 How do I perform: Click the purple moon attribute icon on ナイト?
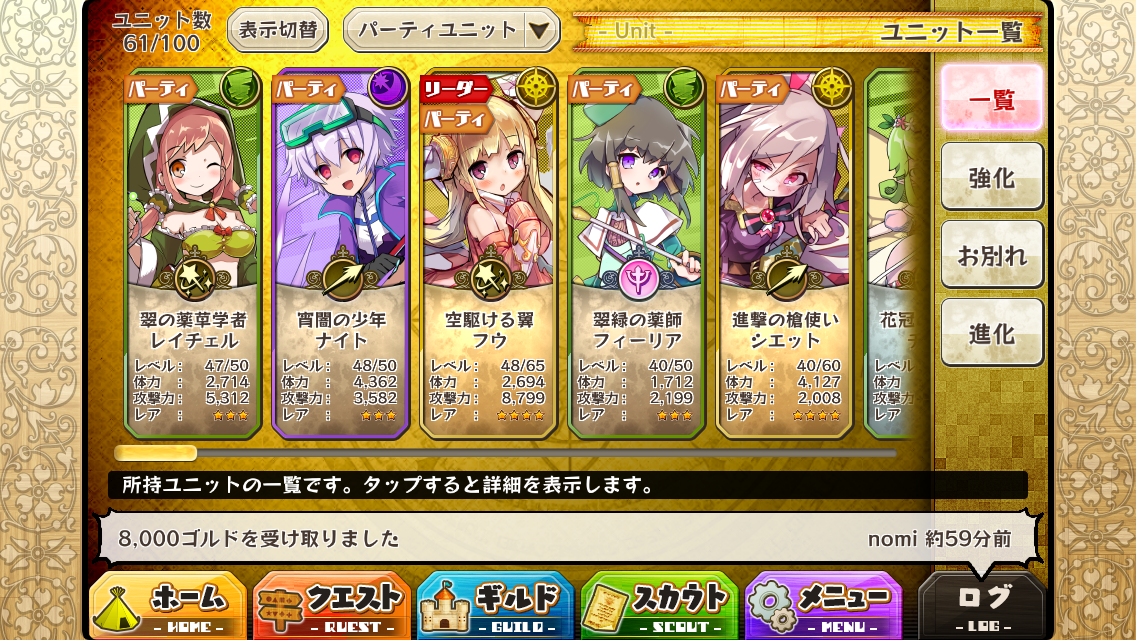pos(388,88)
